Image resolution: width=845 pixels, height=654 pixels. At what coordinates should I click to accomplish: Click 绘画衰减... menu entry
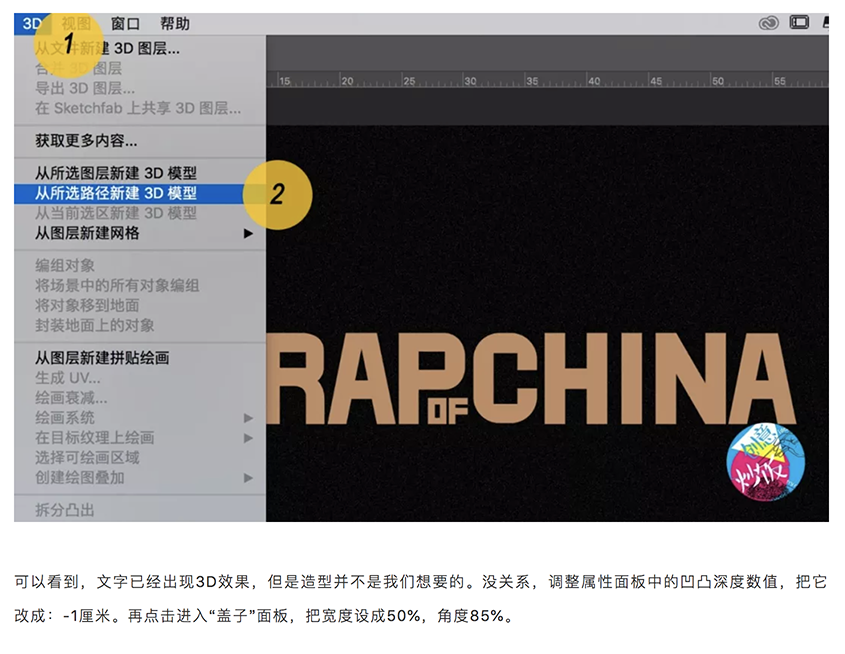[71, 398]
